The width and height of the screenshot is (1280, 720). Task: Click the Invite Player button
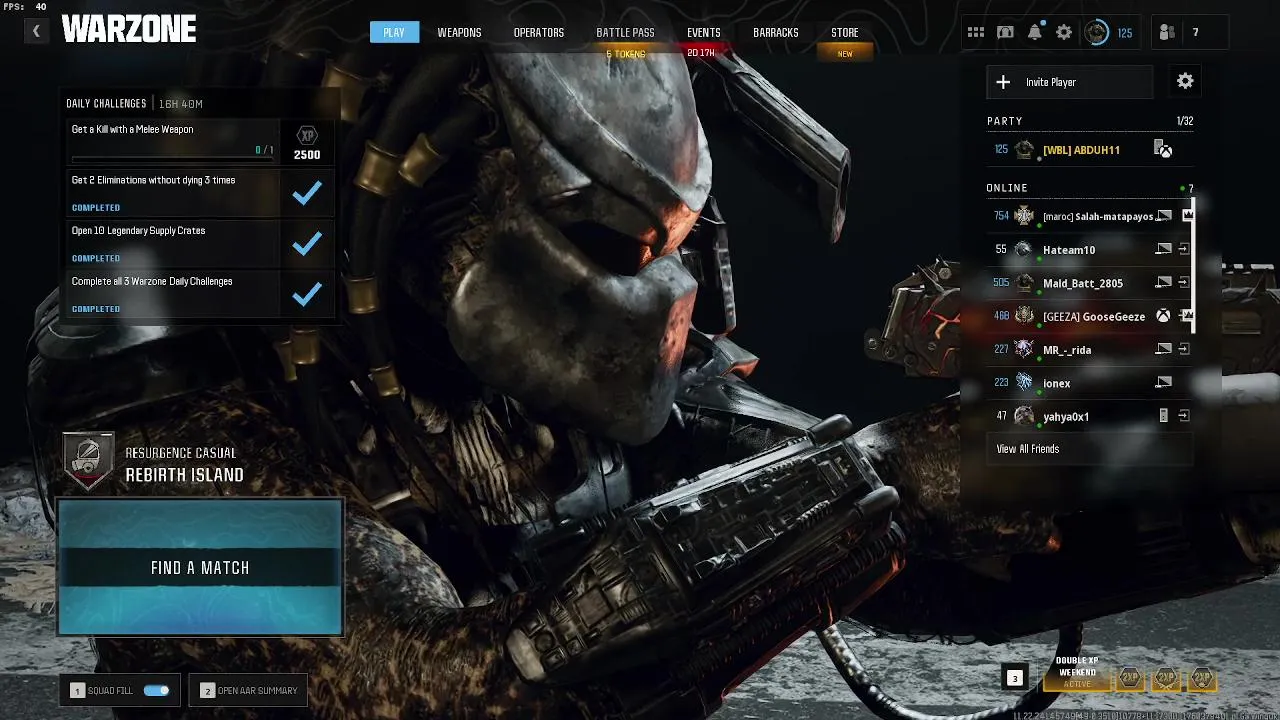(x=1070, y=82)
